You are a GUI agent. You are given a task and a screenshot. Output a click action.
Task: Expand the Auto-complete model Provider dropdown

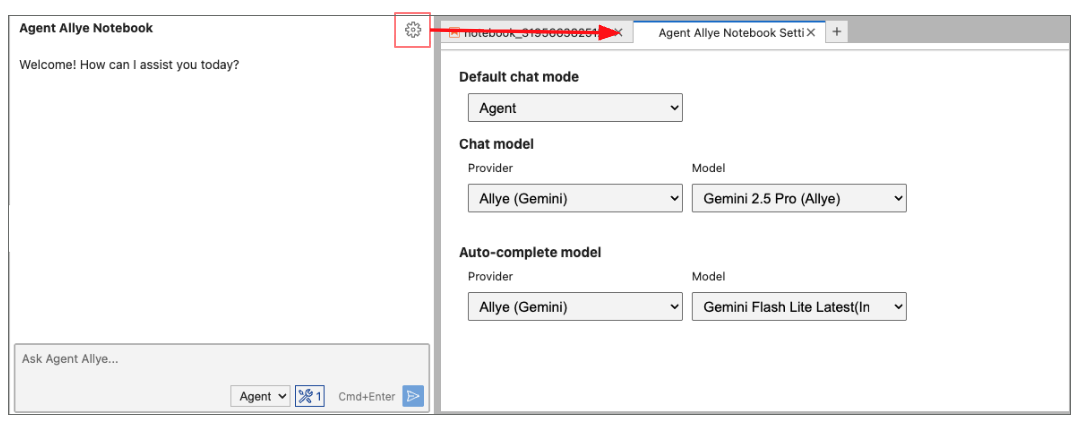[575, 307]
